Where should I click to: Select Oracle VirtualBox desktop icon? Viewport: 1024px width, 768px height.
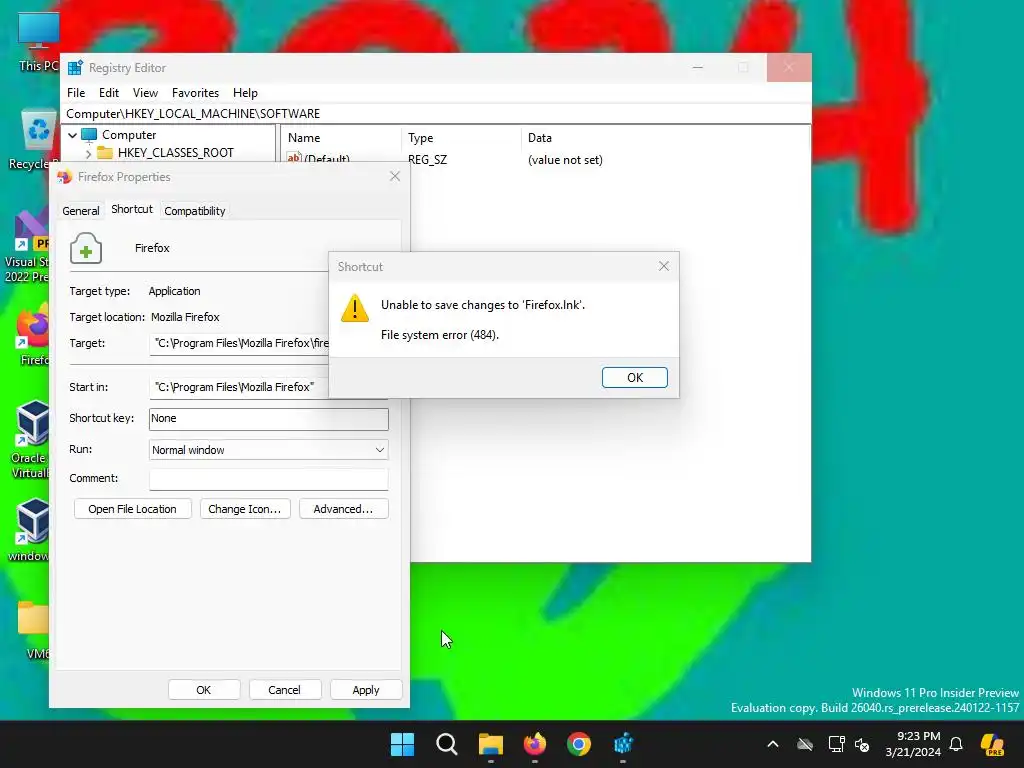tap(30, 439)
